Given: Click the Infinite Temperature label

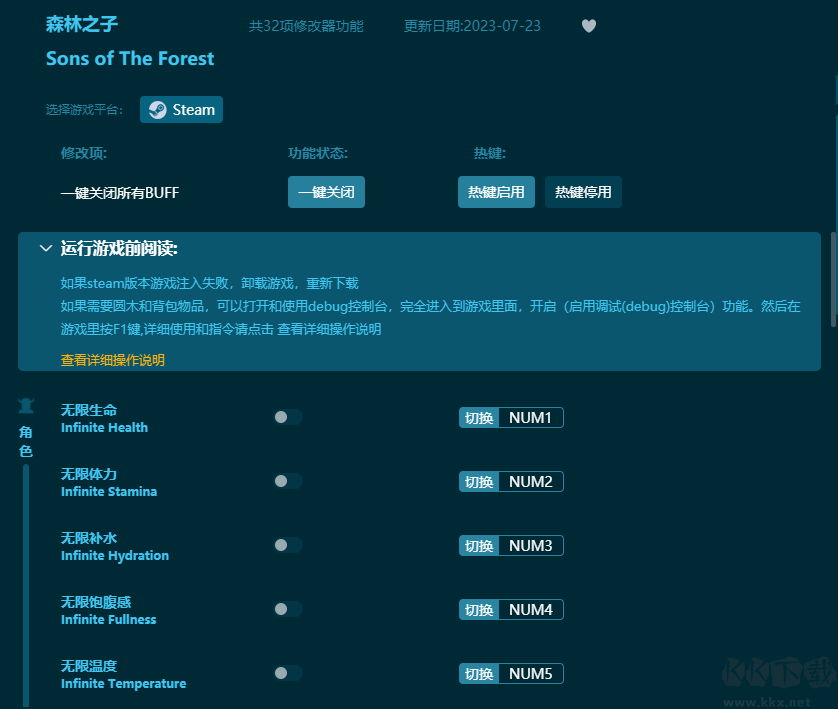Looking at the screenshot, I should [x=123, y=684].
